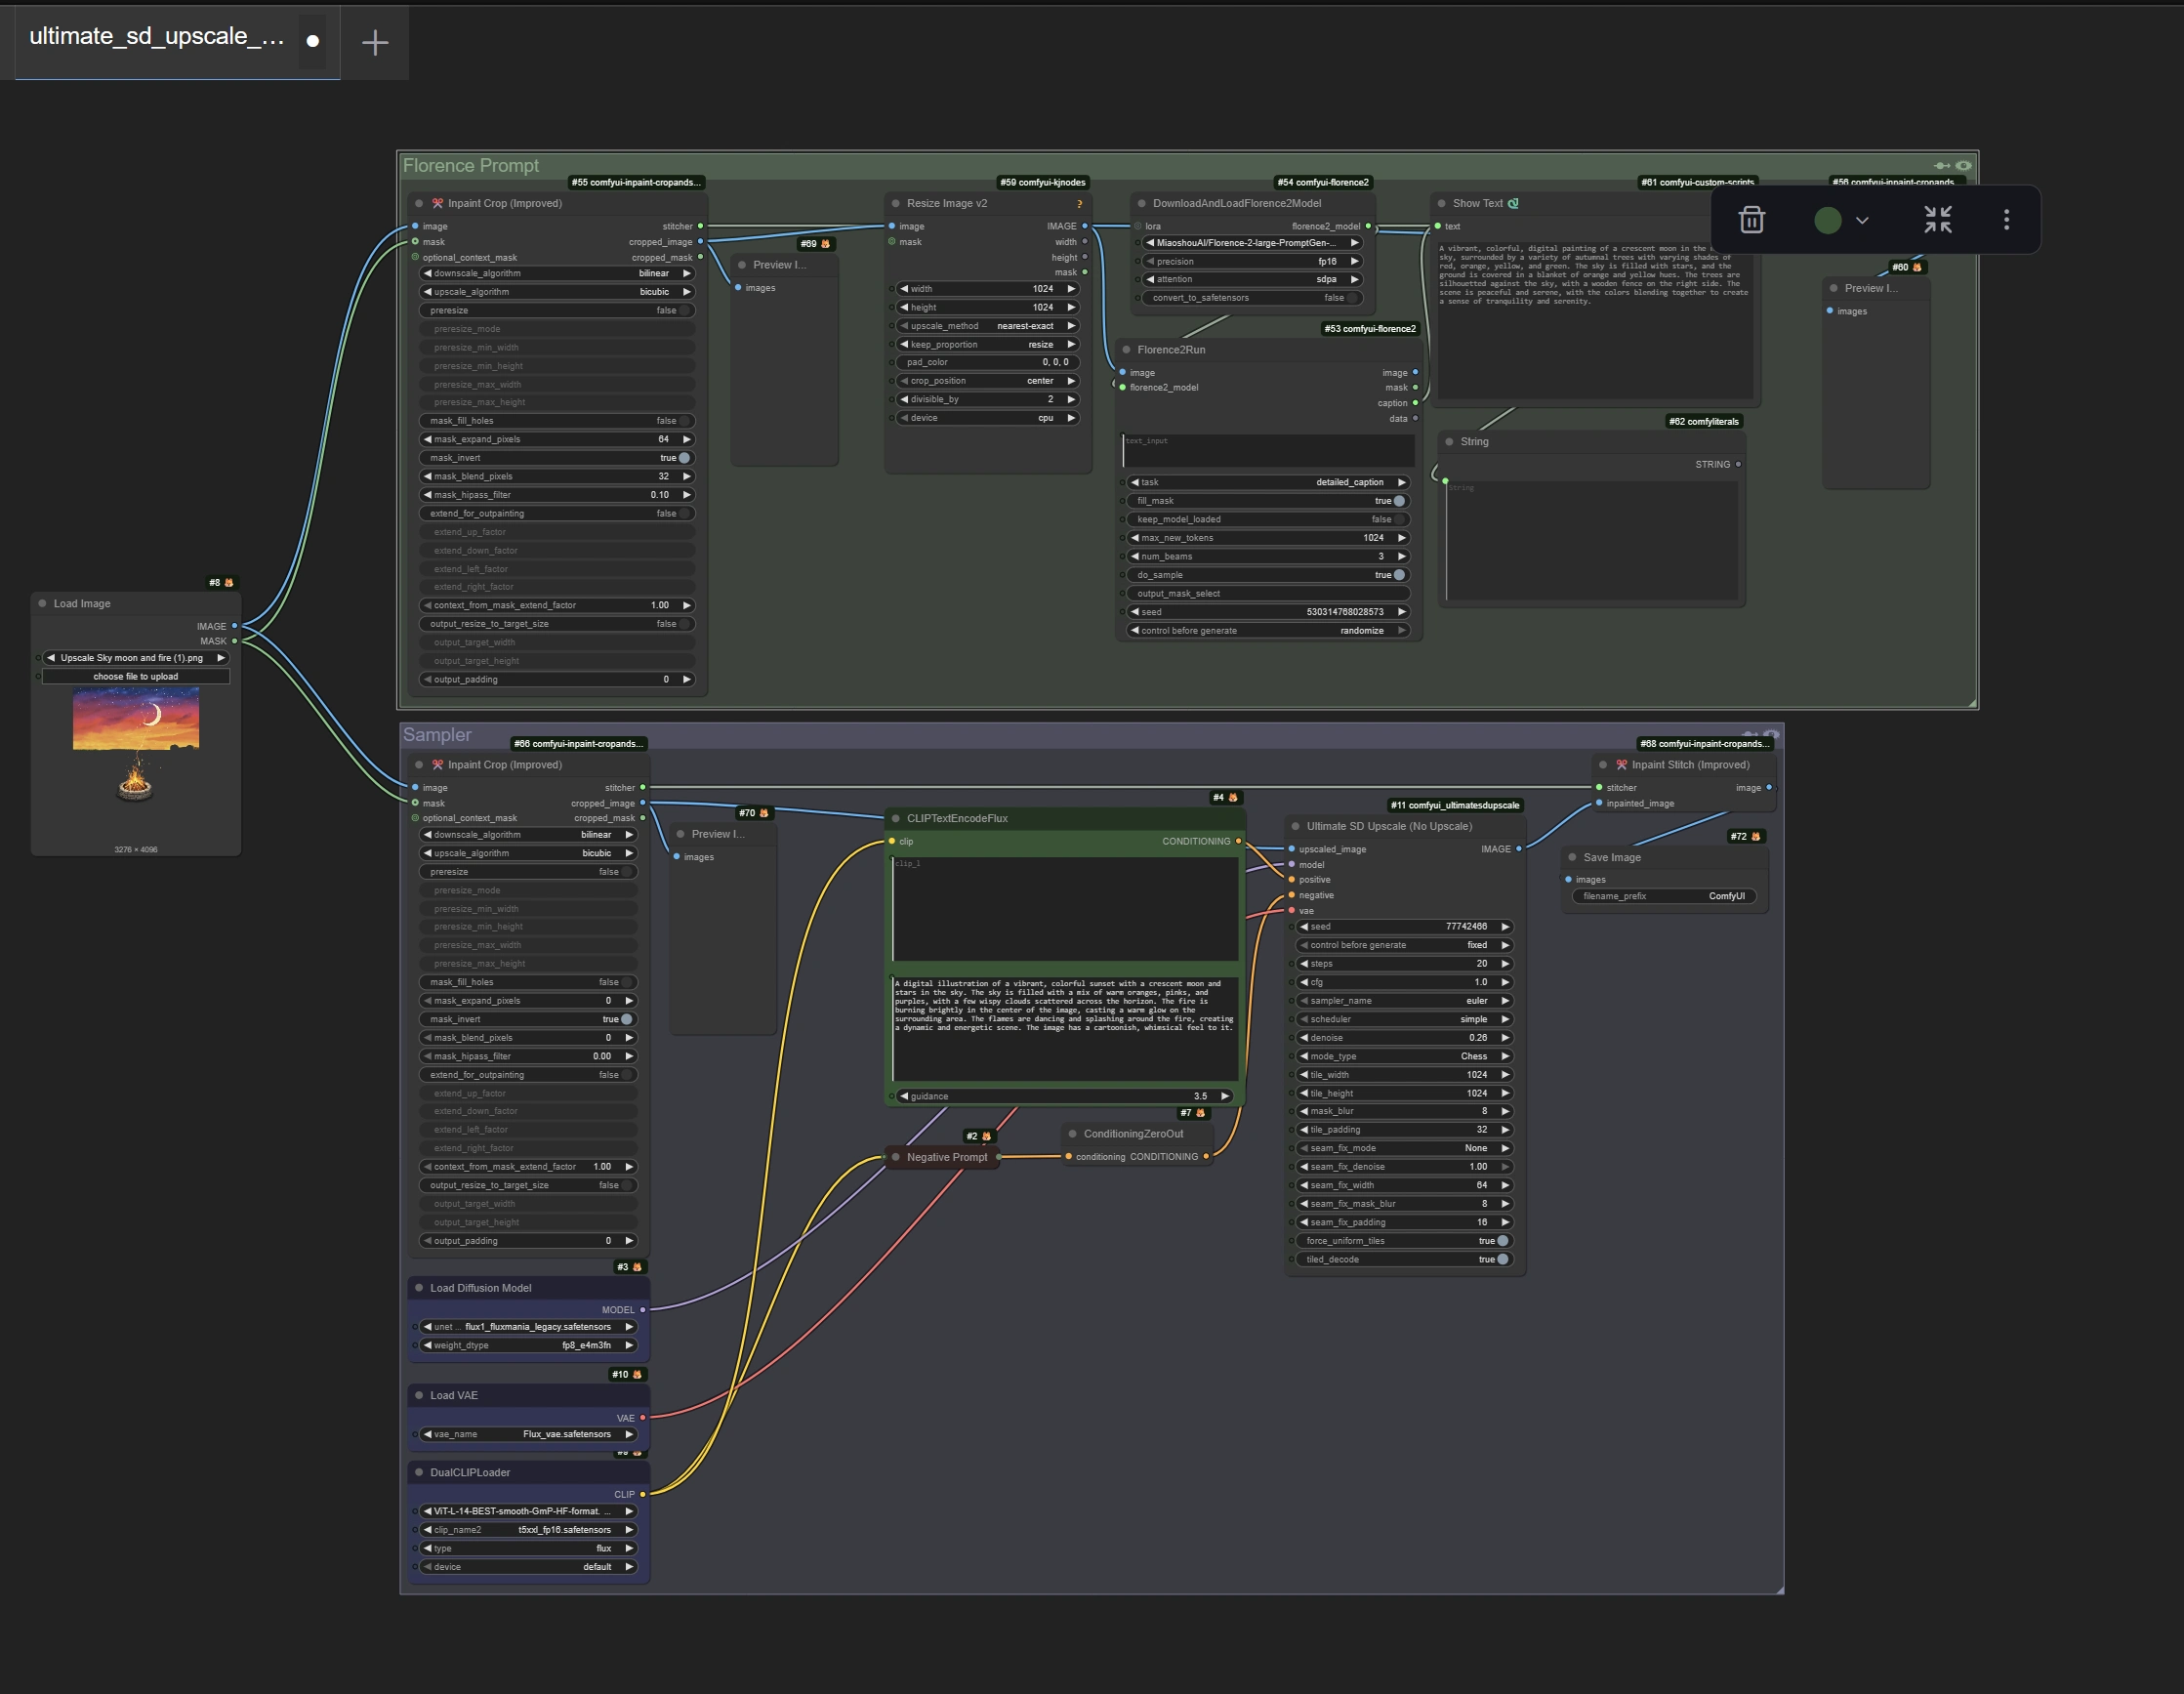Image resolution: width=2184 pixels, height=1694 pixels.
Task: Toggle the Florence Prompt group eye icon
Action: point(1964,166)
